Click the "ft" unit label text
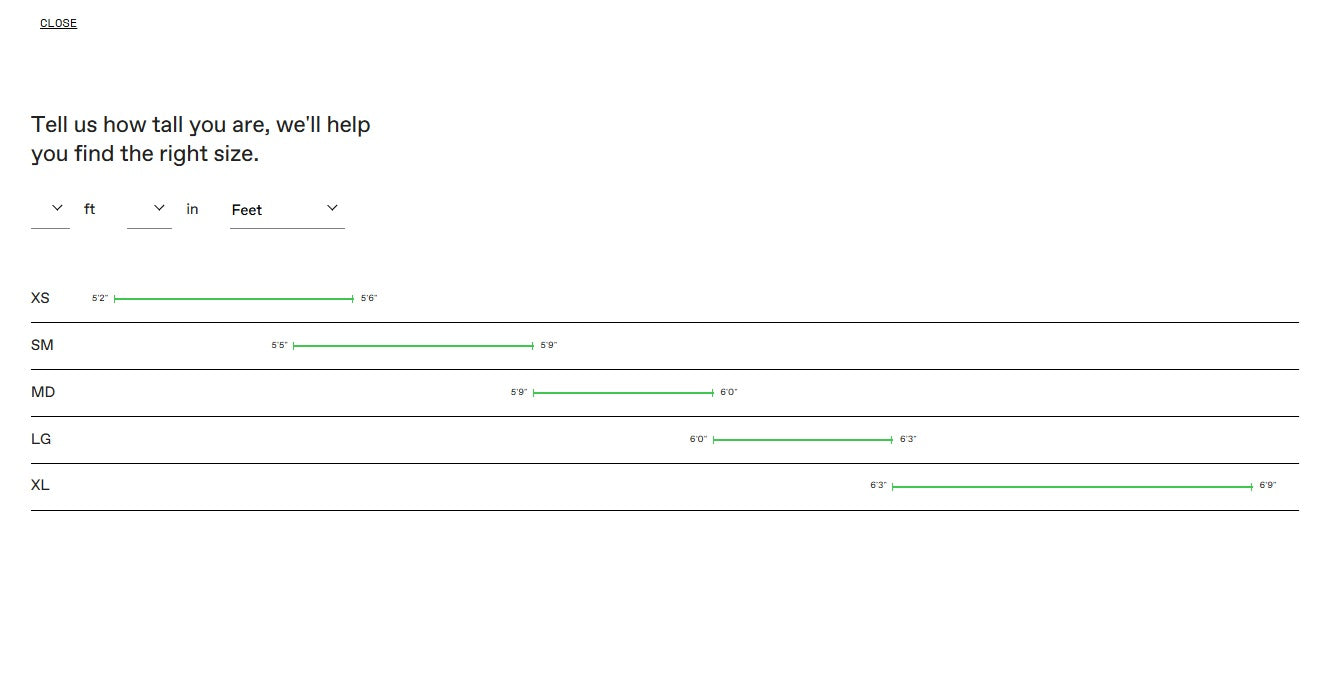Screen dimensions: 1335x698 pyautogui.click(x=90, y=209)
